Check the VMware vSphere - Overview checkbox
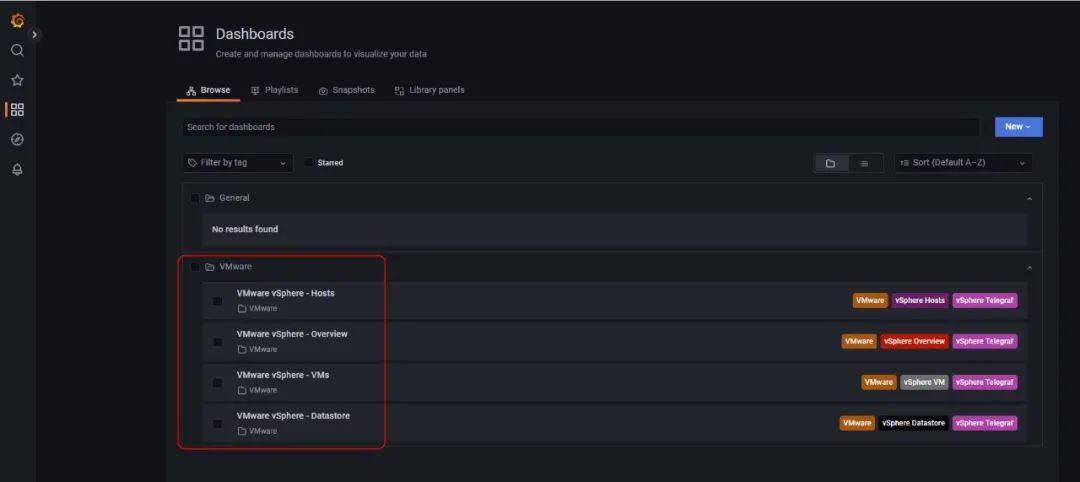This screenshot has width=1080, height=482. [218, 342]
